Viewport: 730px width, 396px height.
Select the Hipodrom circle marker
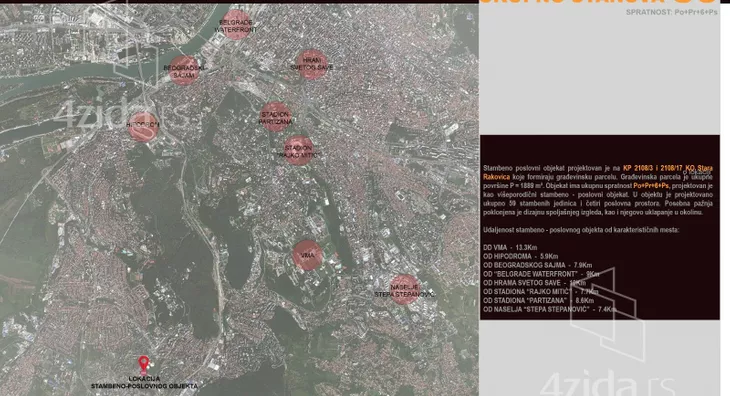tap(143, 126)
